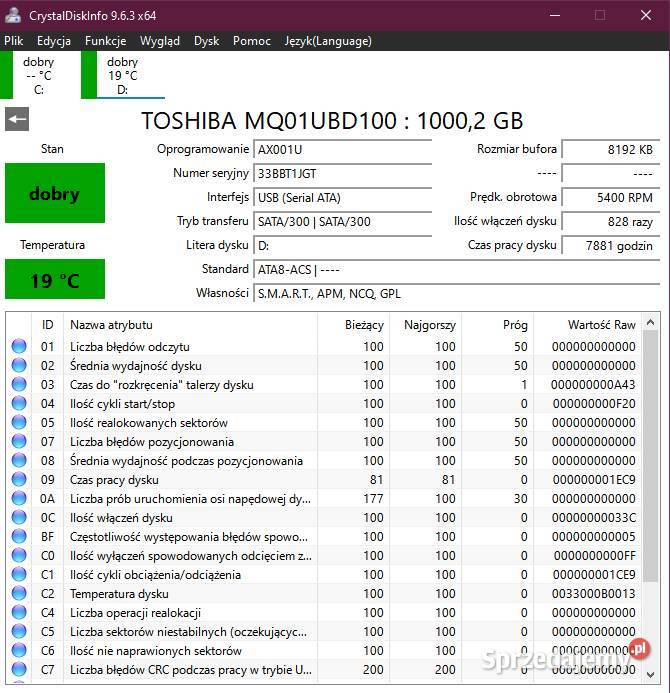670x693 pixels.
Task: Click raw value 000000001EC9
Action: (594, 480)
